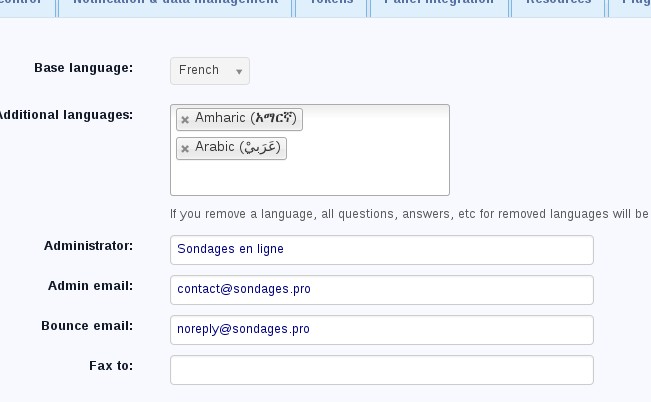Remove the Amharic language tag
The image size is (651, 402).
tap(185, 120)
